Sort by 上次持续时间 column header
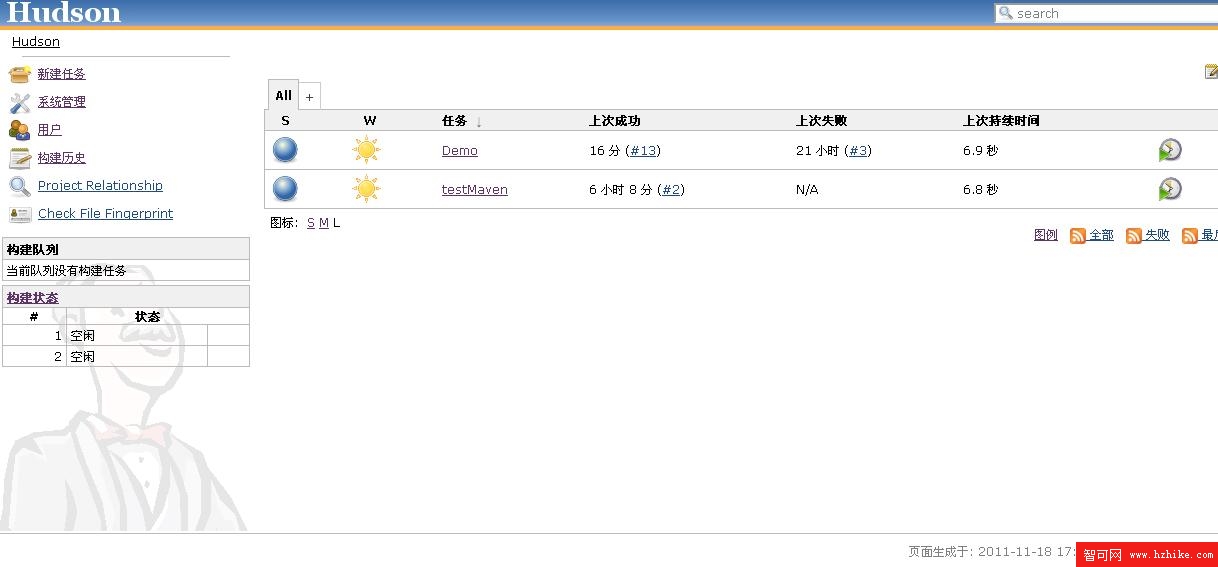 pos(1001,121)
